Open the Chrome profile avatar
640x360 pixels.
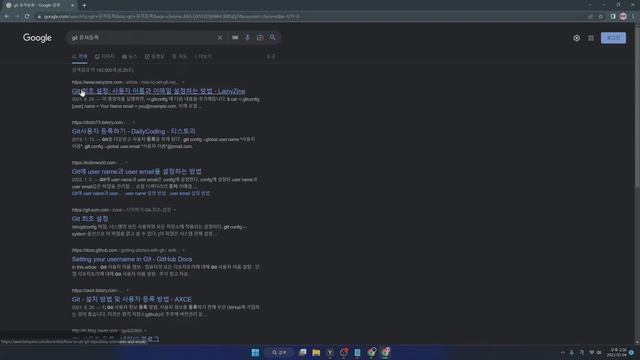coord(623,16)
